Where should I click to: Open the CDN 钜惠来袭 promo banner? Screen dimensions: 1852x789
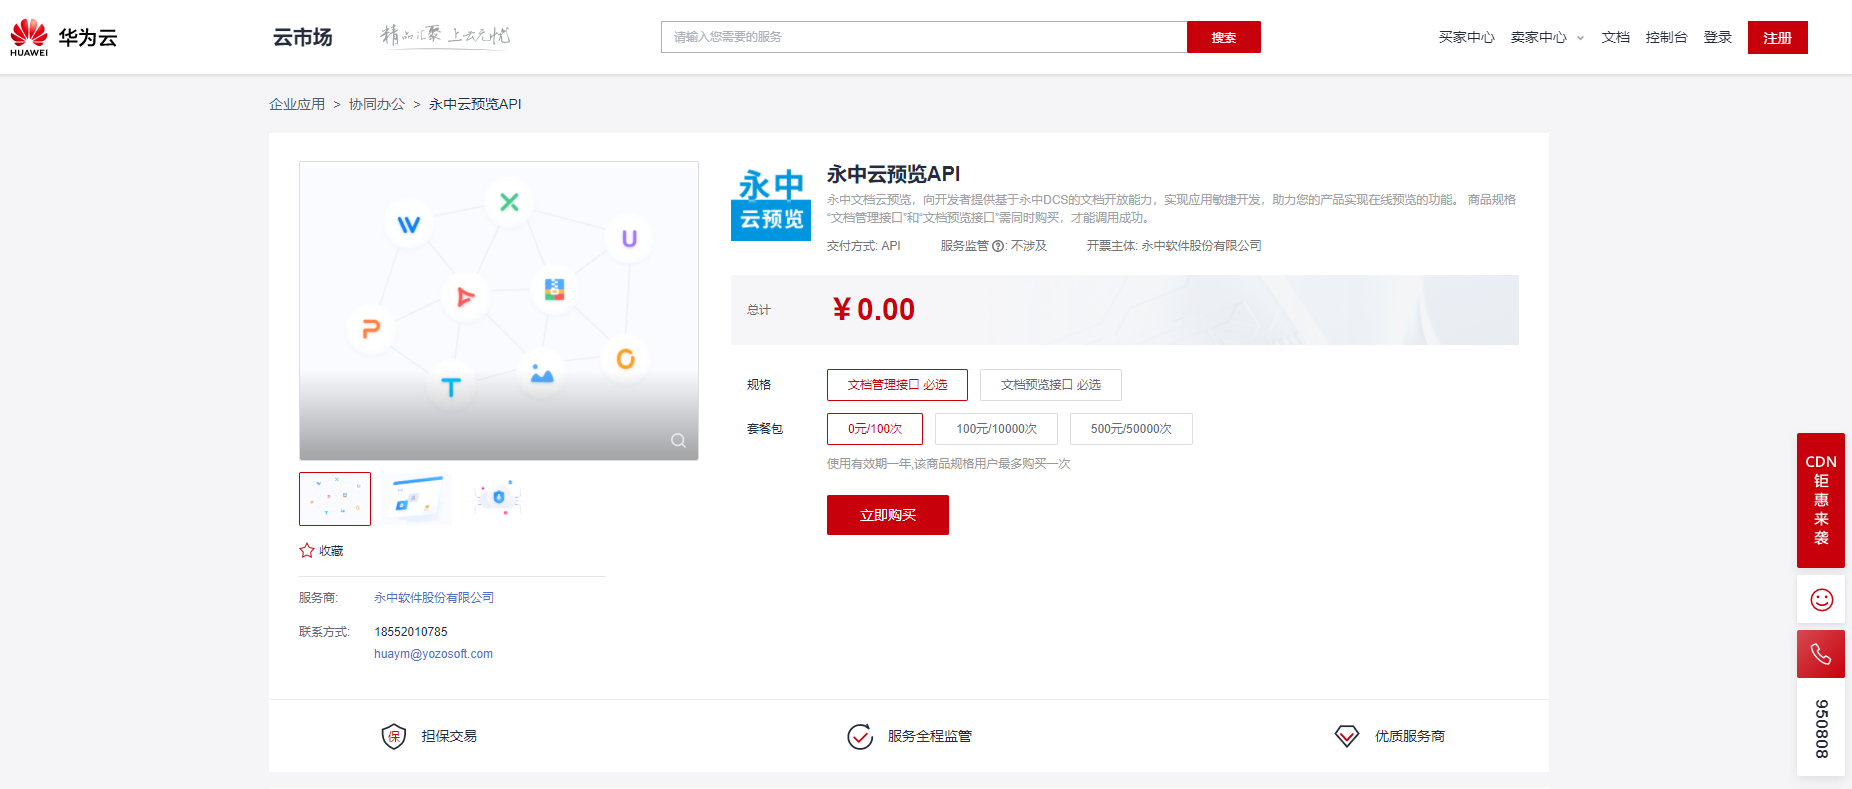pos(1821,500)
